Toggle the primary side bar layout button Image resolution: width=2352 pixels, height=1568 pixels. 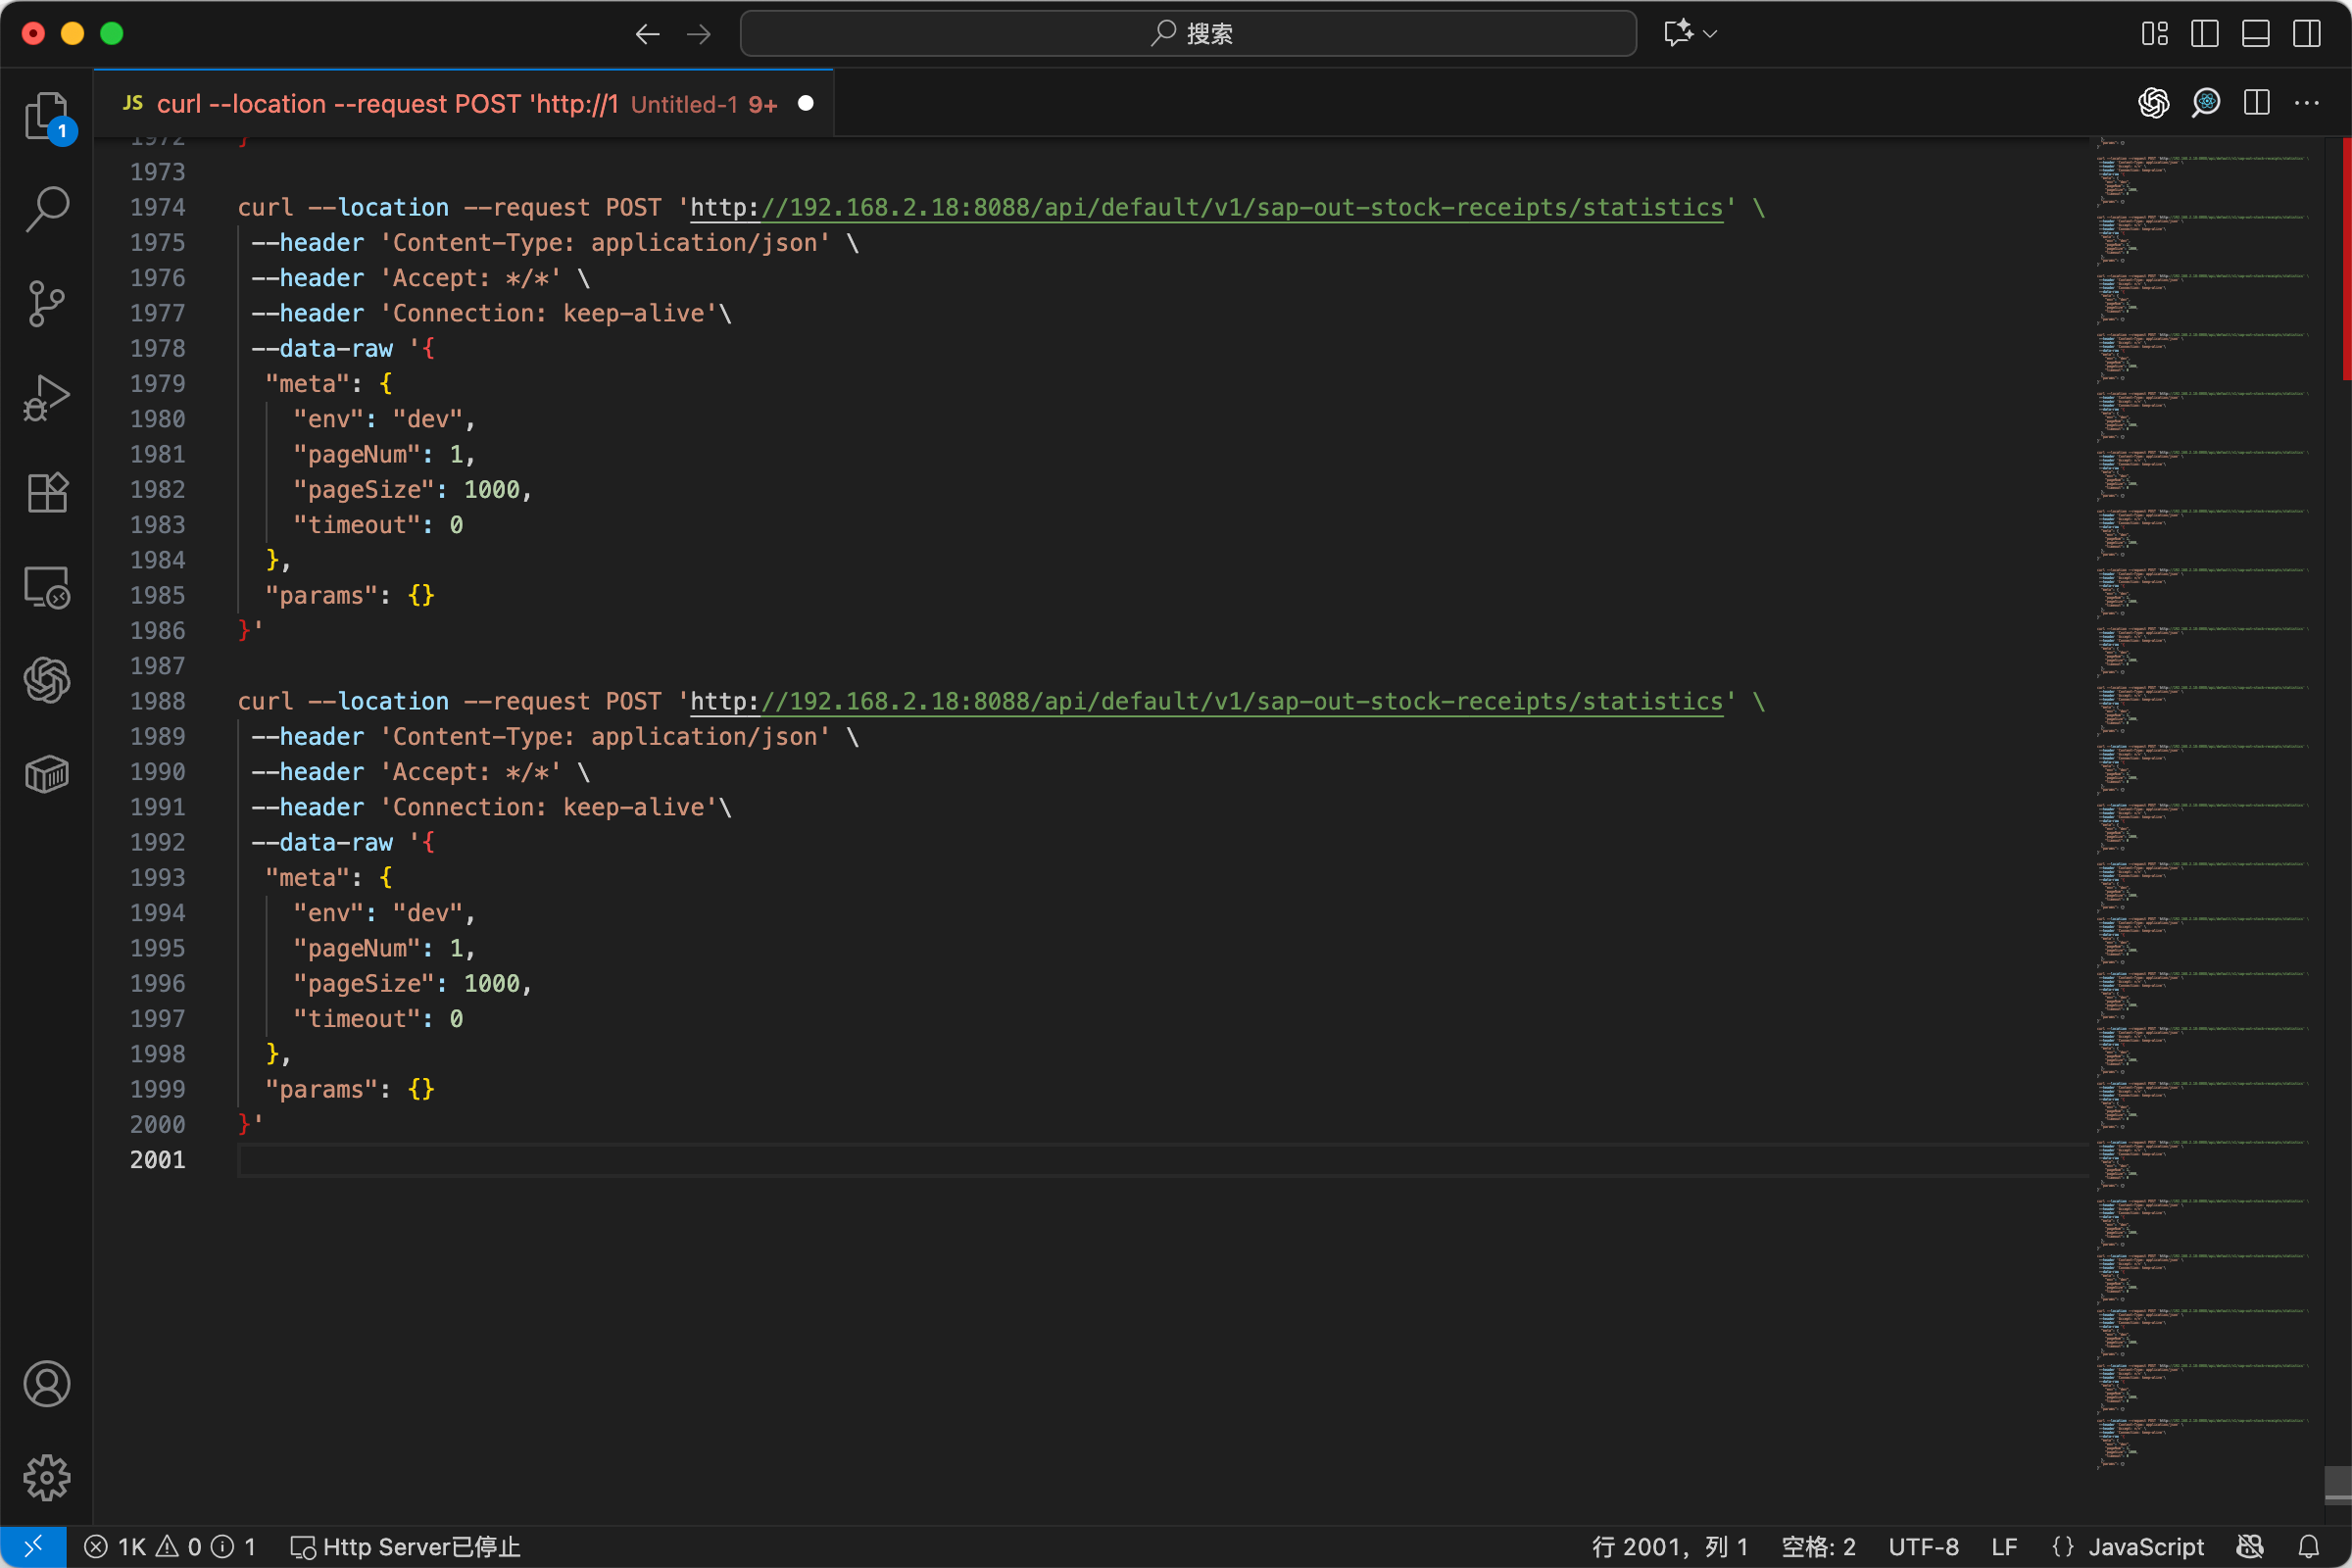(2204, 34)
